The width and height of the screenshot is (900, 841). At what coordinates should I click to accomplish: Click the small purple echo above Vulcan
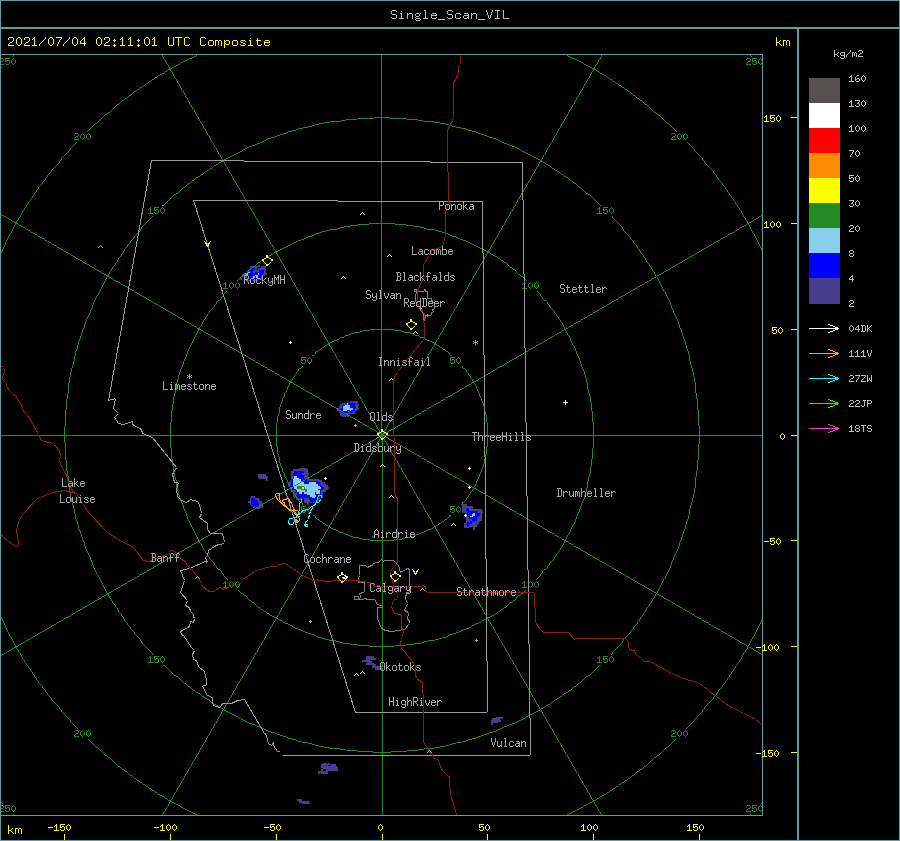(496, 720)
